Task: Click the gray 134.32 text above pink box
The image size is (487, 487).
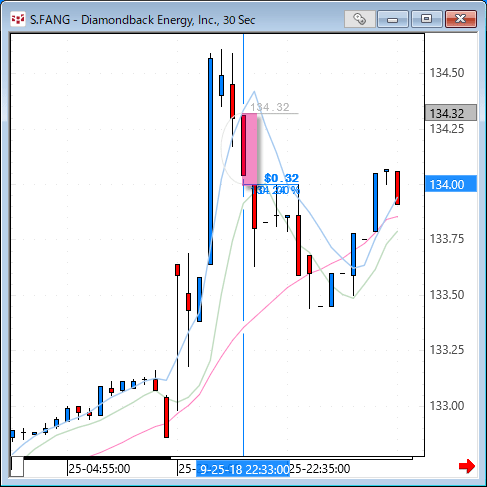Action: pos(270,107)
